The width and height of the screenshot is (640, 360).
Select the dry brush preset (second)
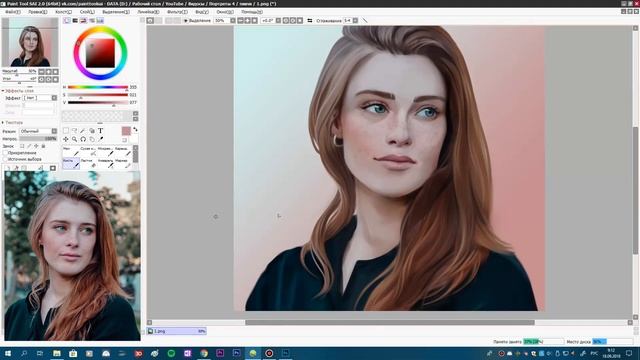point(88,151)
